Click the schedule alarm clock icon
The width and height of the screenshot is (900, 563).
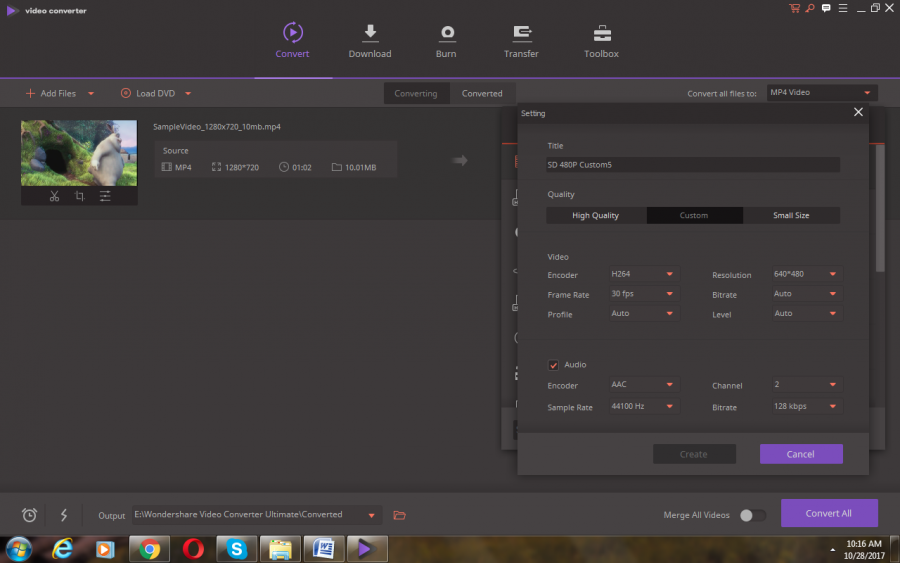[30, 515]
